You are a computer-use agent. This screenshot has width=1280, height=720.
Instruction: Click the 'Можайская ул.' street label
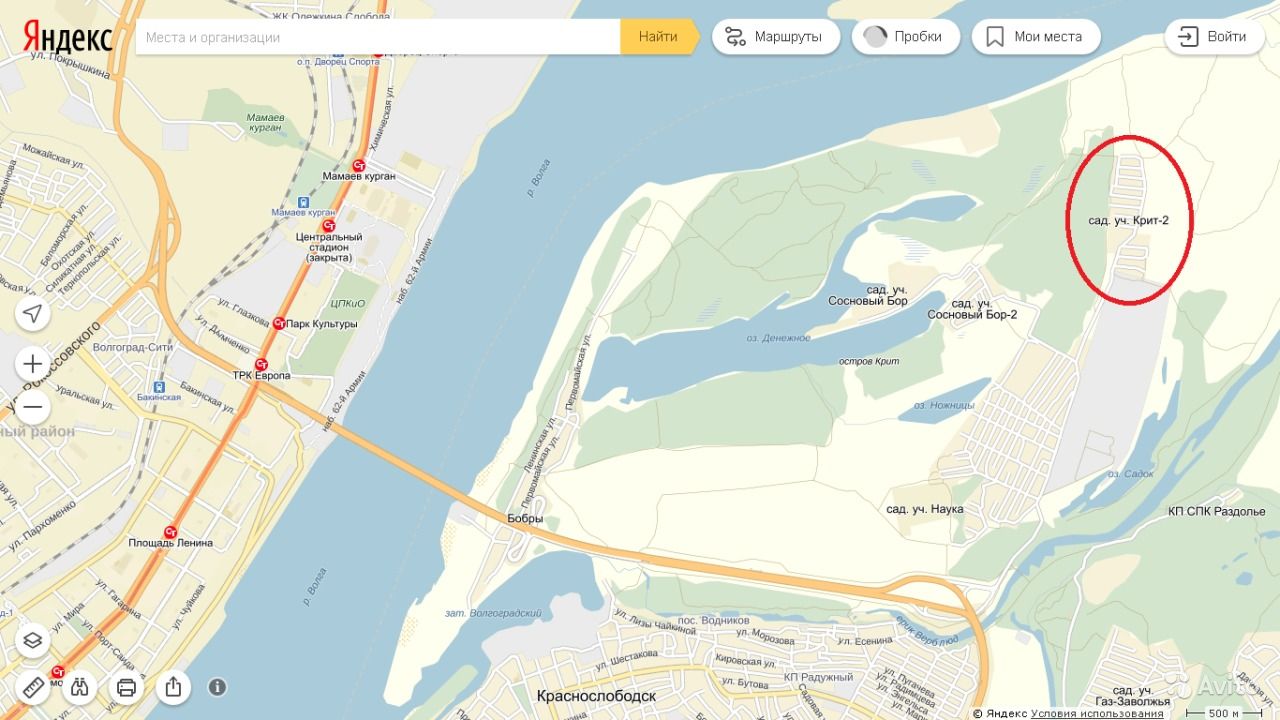pos(51,157)
